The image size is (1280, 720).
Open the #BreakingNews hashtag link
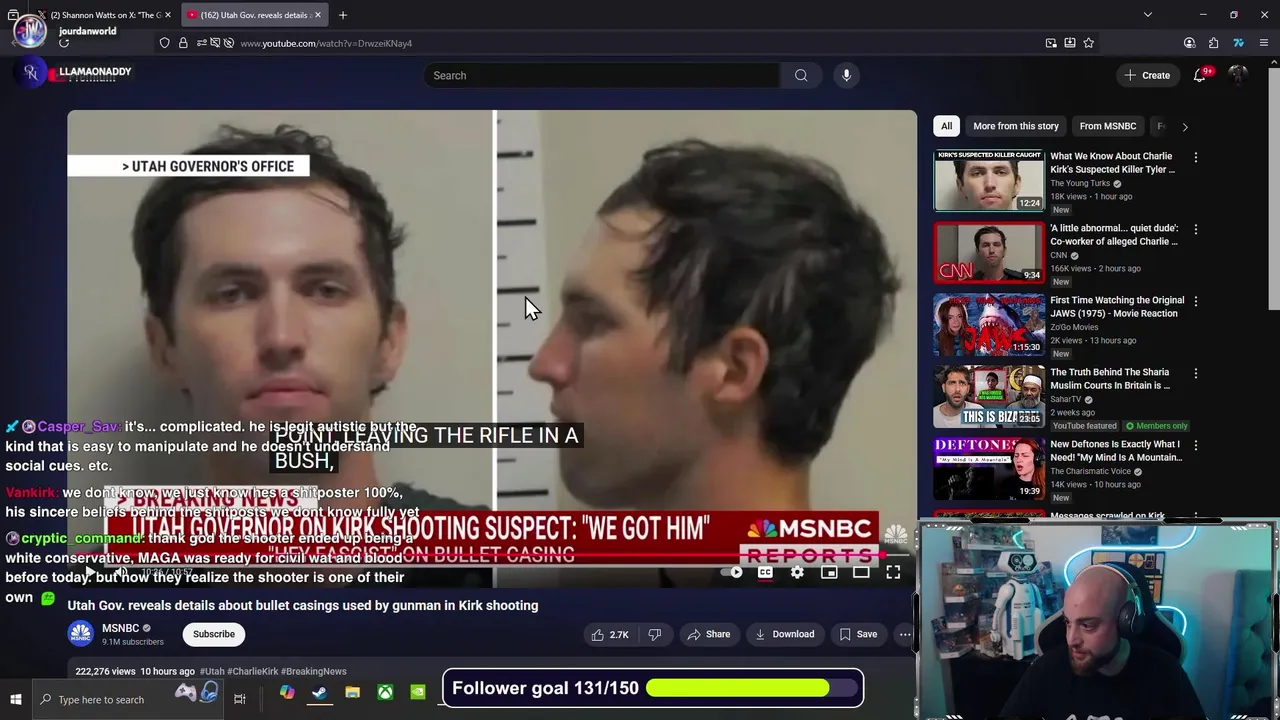[314, 671]
